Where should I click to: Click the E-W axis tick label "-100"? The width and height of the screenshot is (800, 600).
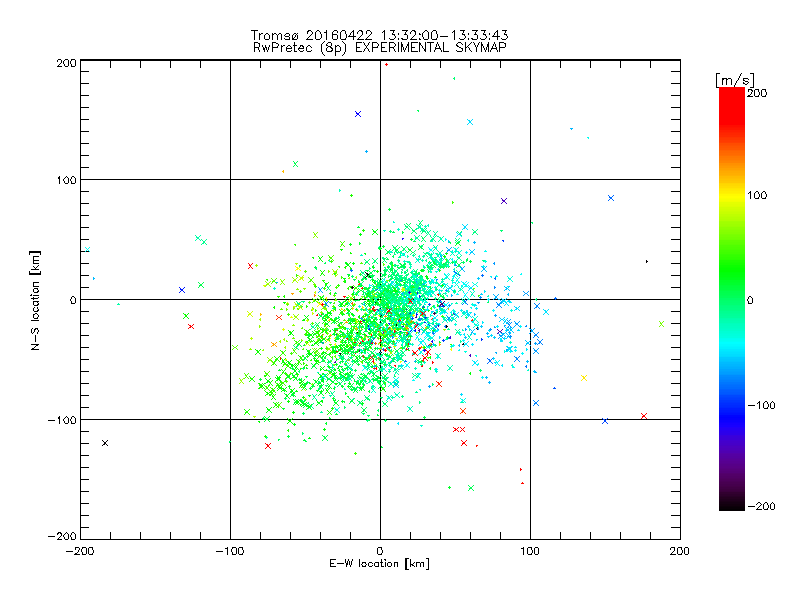click(x=230, y=551)
